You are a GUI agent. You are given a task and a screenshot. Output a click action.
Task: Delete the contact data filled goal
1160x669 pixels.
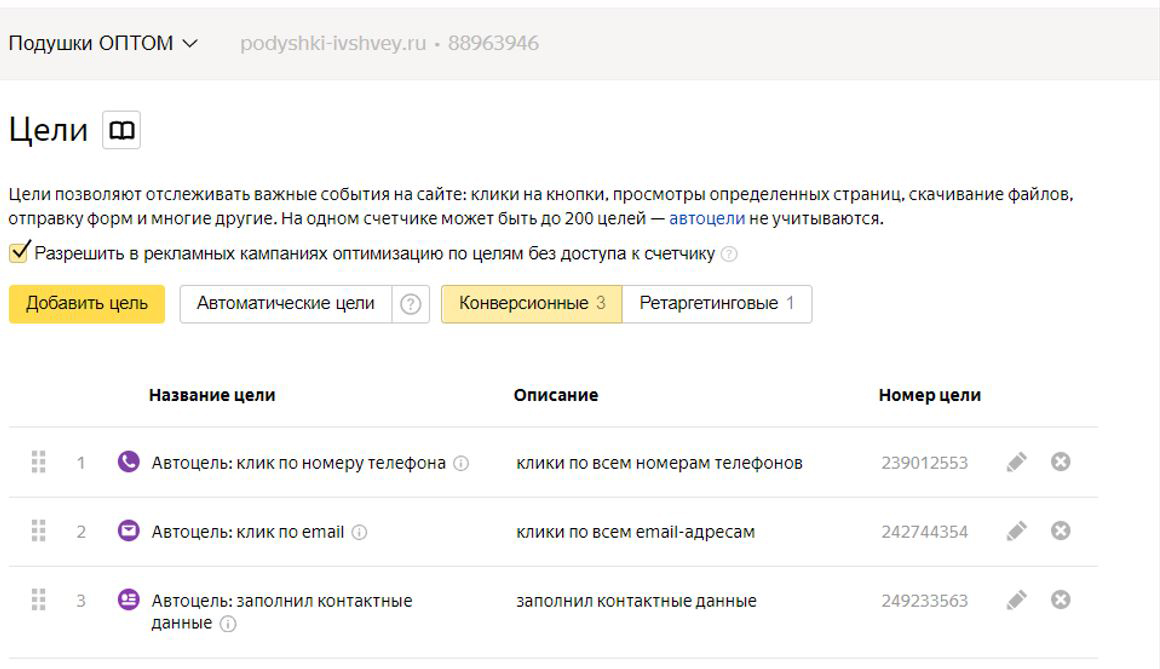point(1061,600)
